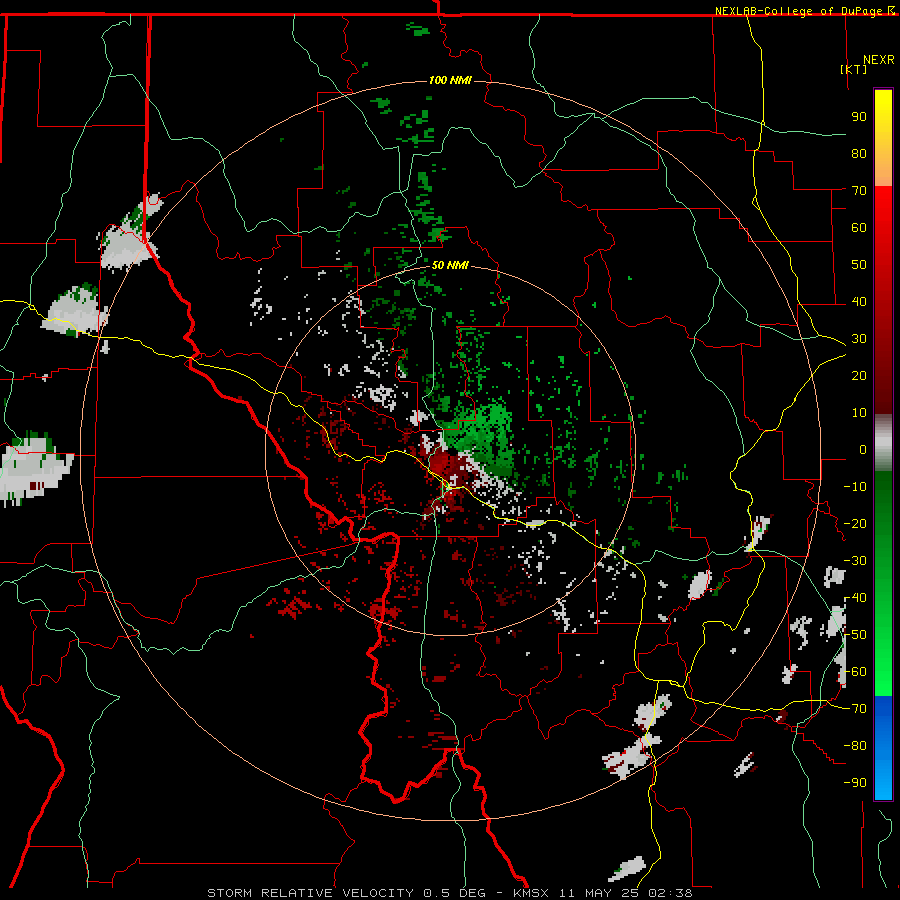Click the 10 value on the velocity scale
Screen dimensions: 900x900
point(859,413)
